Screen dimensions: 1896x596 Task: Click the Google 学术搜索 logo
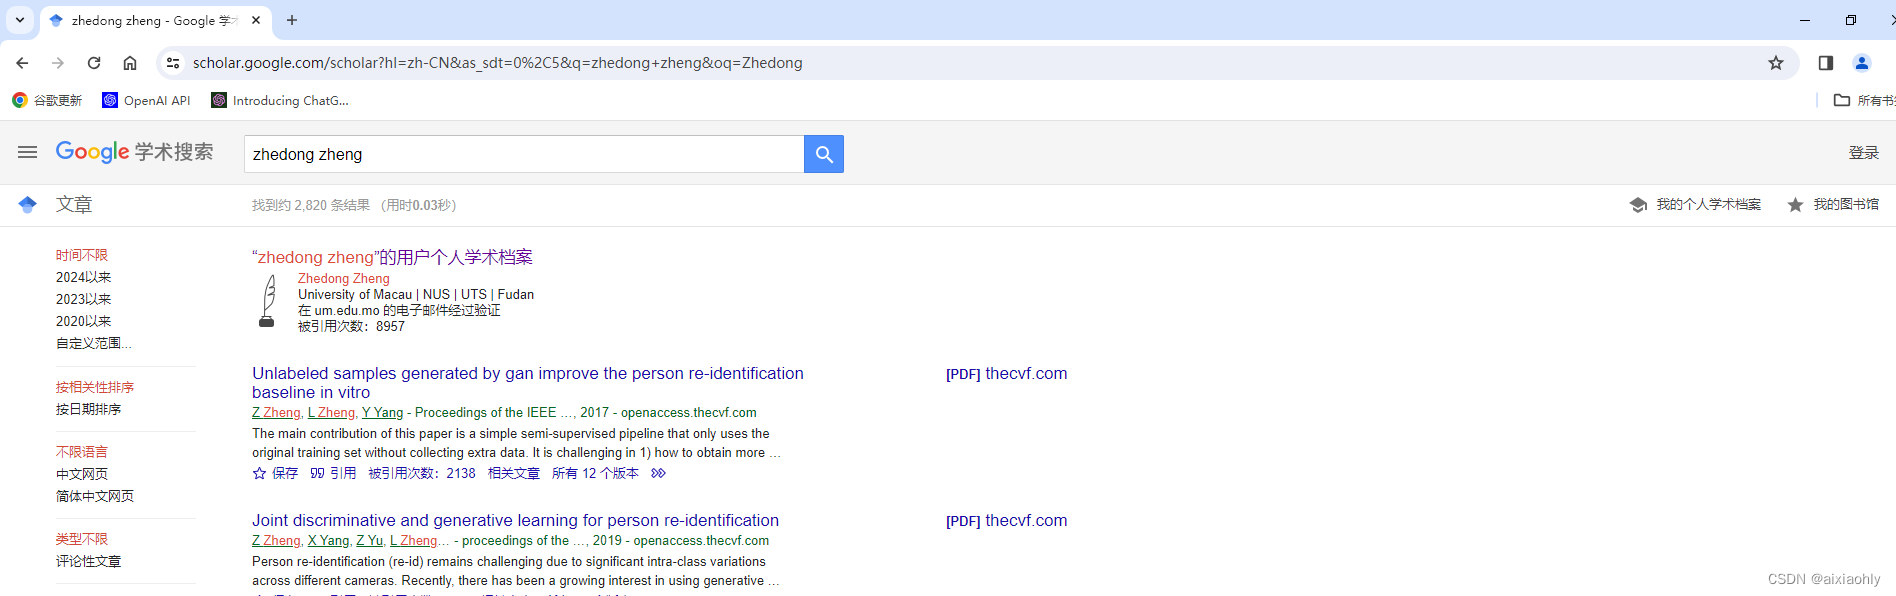pos(134,152)
